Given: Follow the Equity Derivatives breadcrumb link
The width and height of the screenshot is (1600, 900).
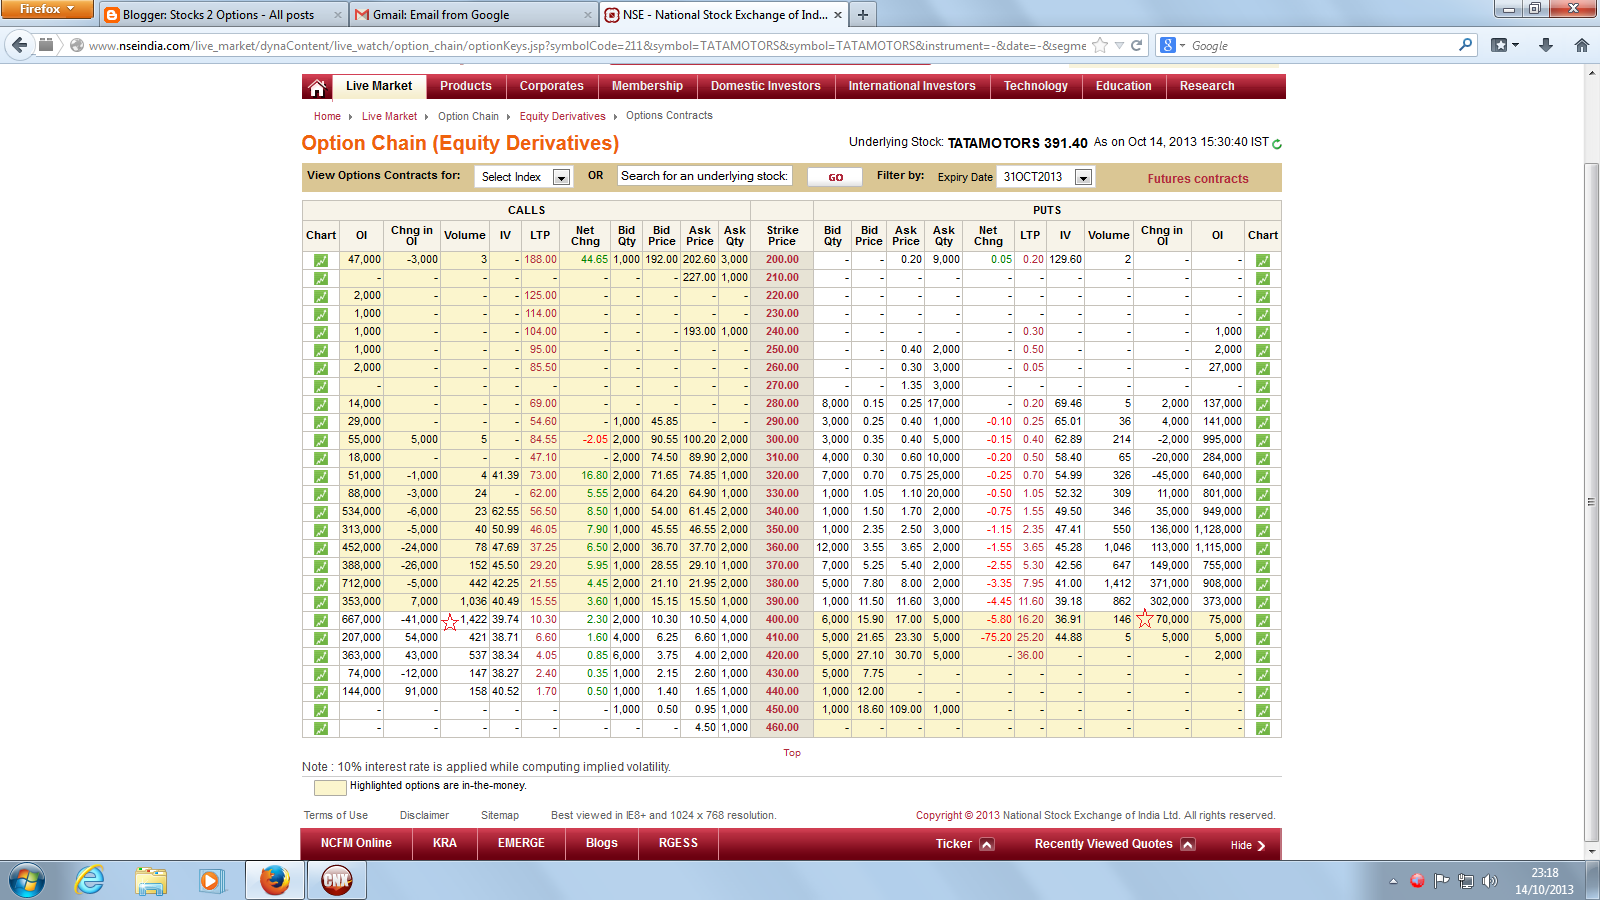Looking at the screenshot, I should click(562, 116).
